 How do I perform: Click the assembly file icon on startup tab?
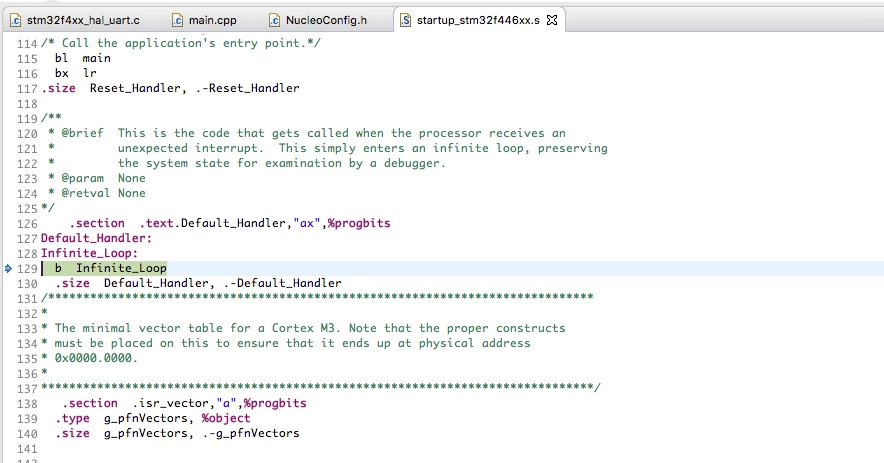pos(405,20)
